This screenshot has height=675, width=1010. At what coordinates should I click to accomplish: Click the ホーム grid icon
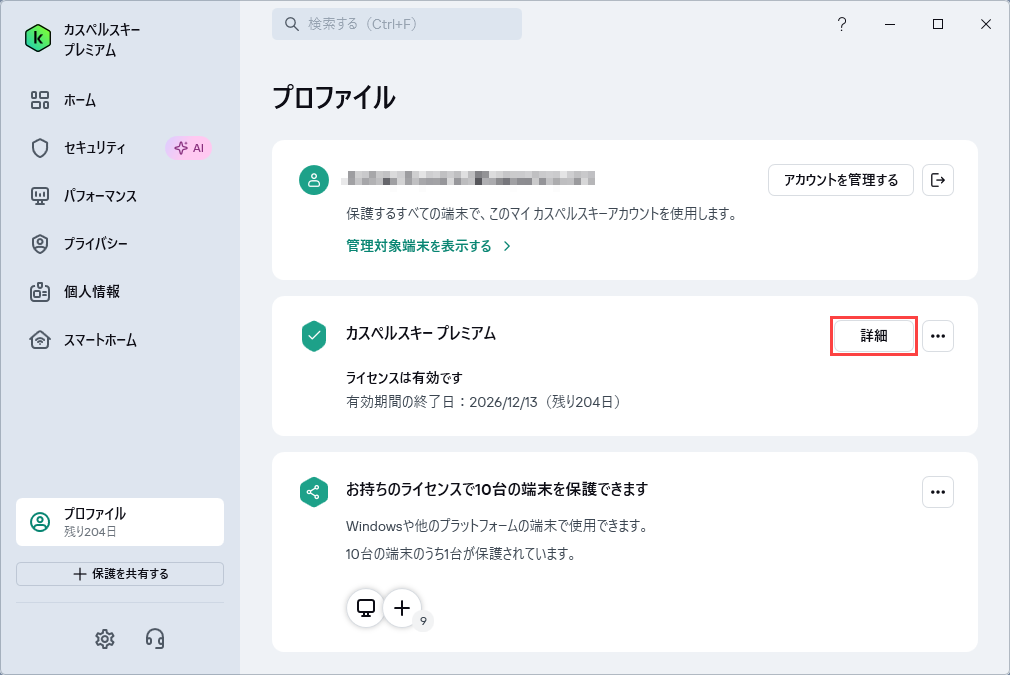pos(40,100)
